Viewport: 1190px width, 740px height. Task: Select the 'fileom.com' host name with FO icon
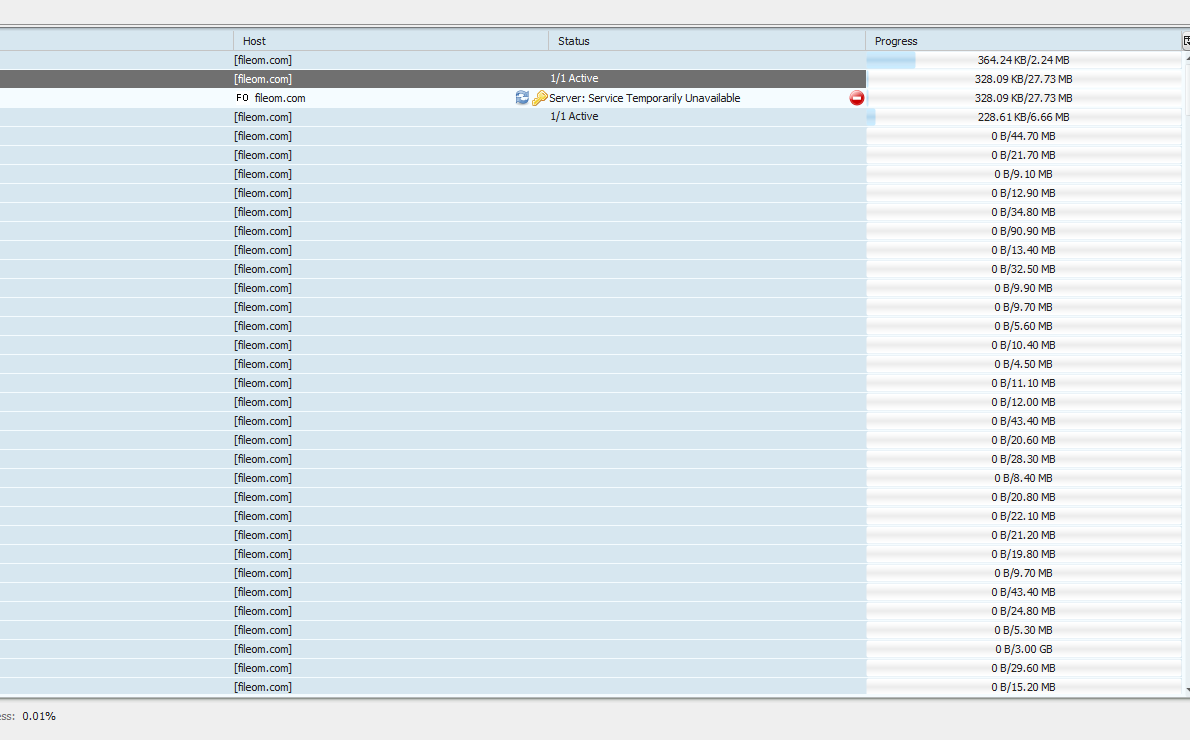click(x=280, y=98)
